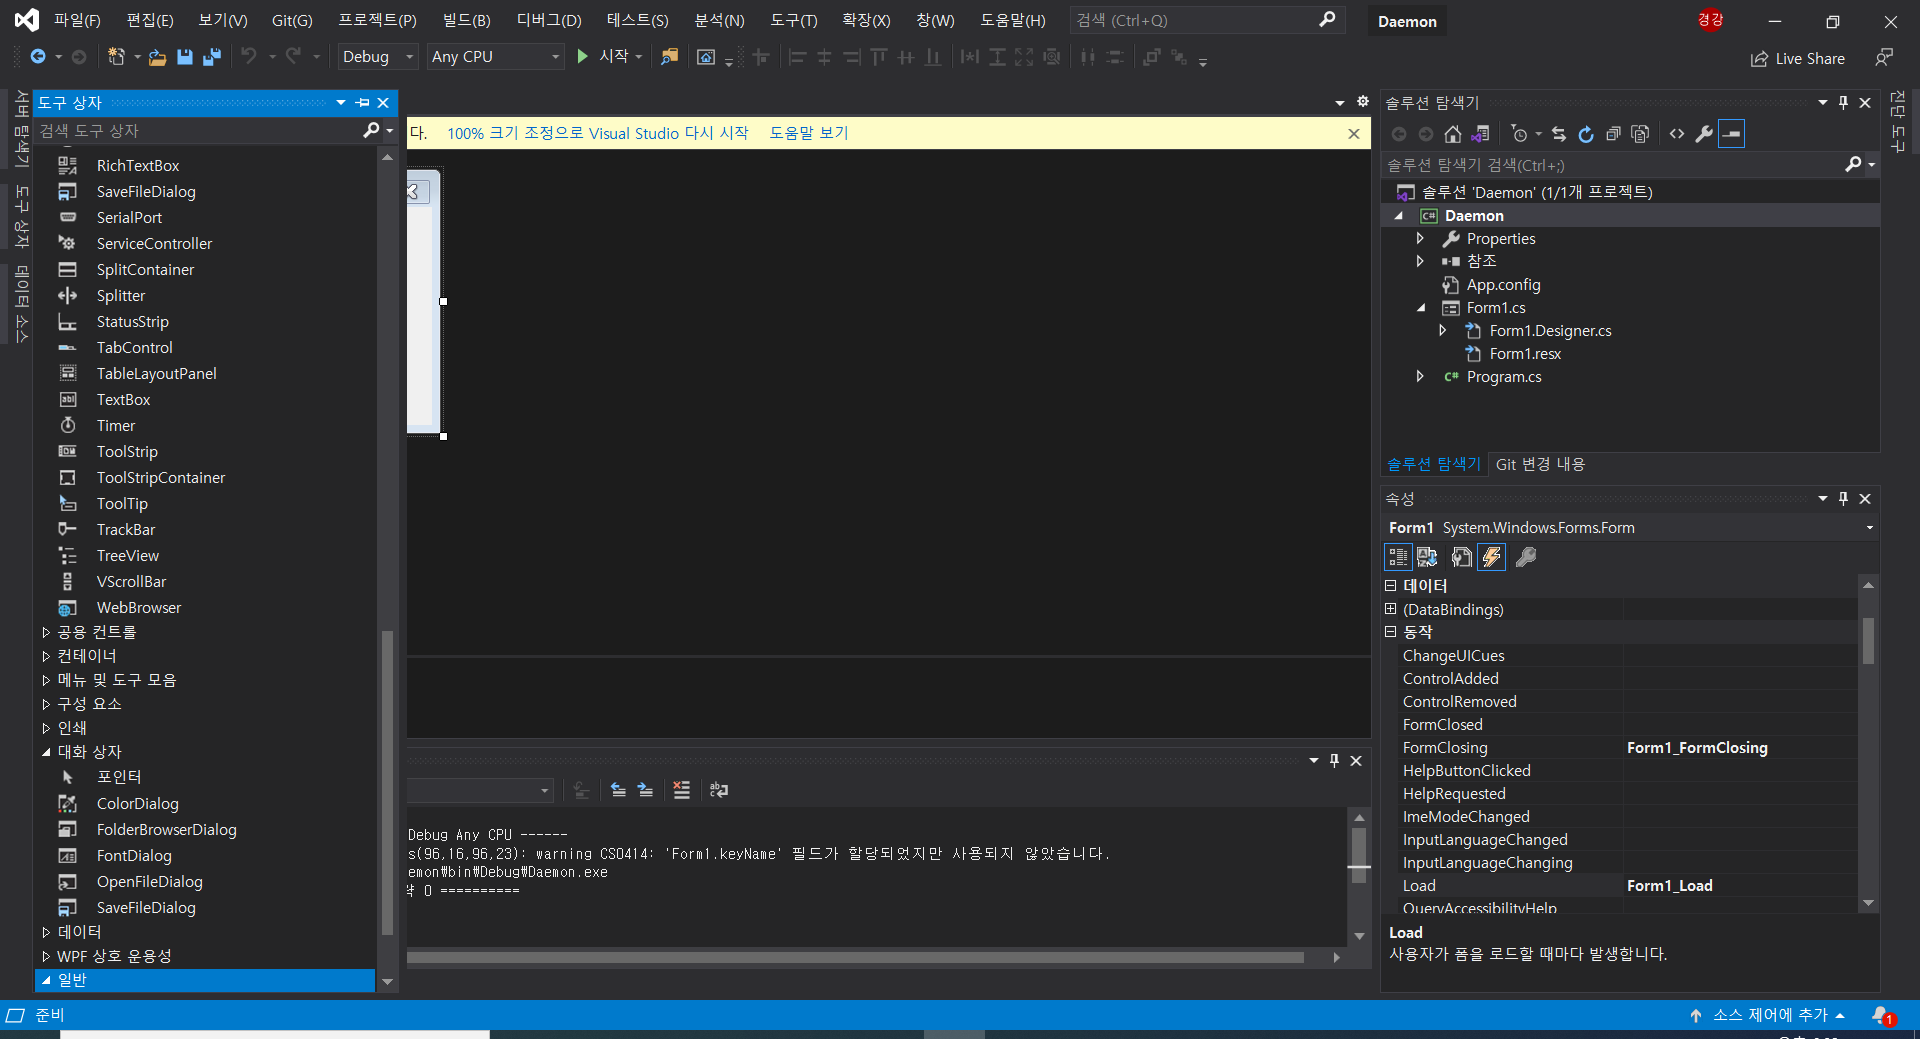This screenshot has height=1039, width=1920.
Task: Click the Solution Explorer pin icon
Action: (1843, 103)
